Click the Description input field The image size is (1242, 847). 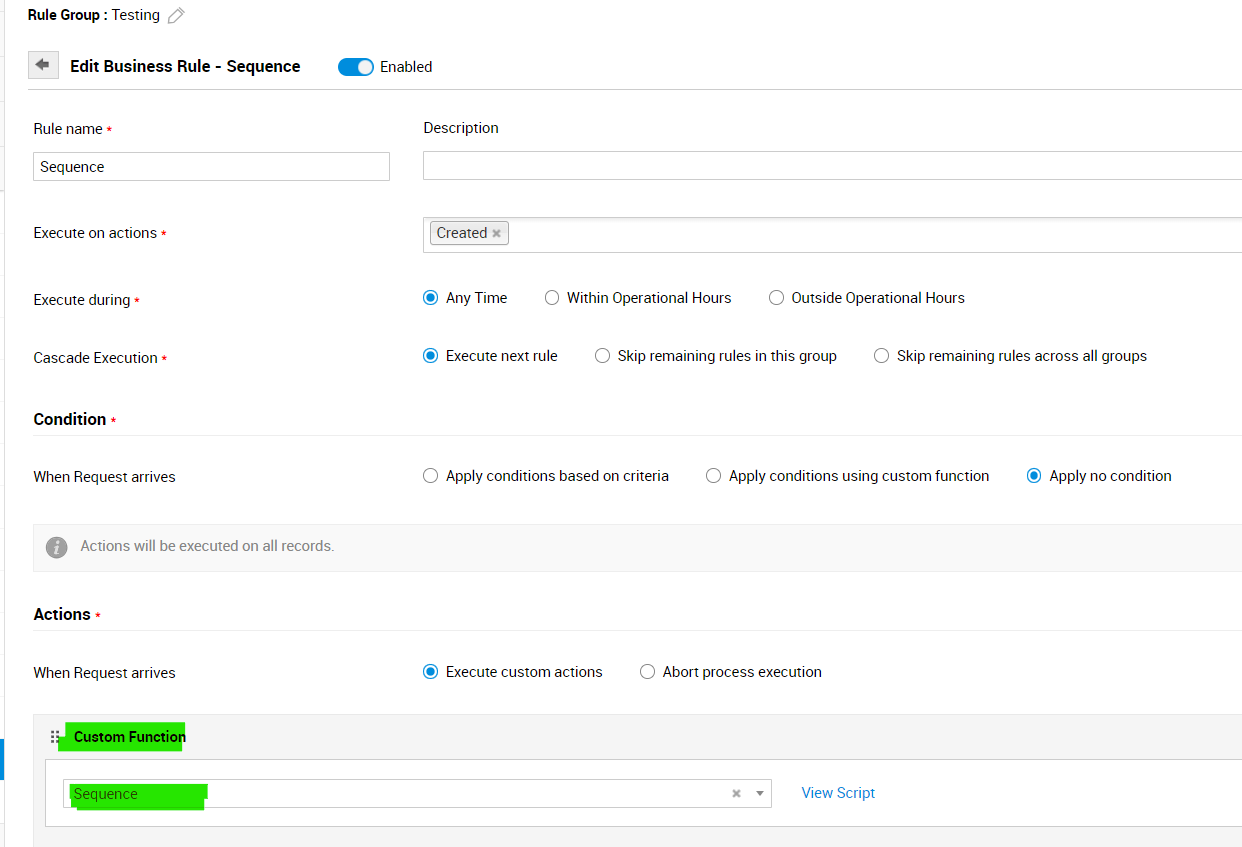point(830,166)
